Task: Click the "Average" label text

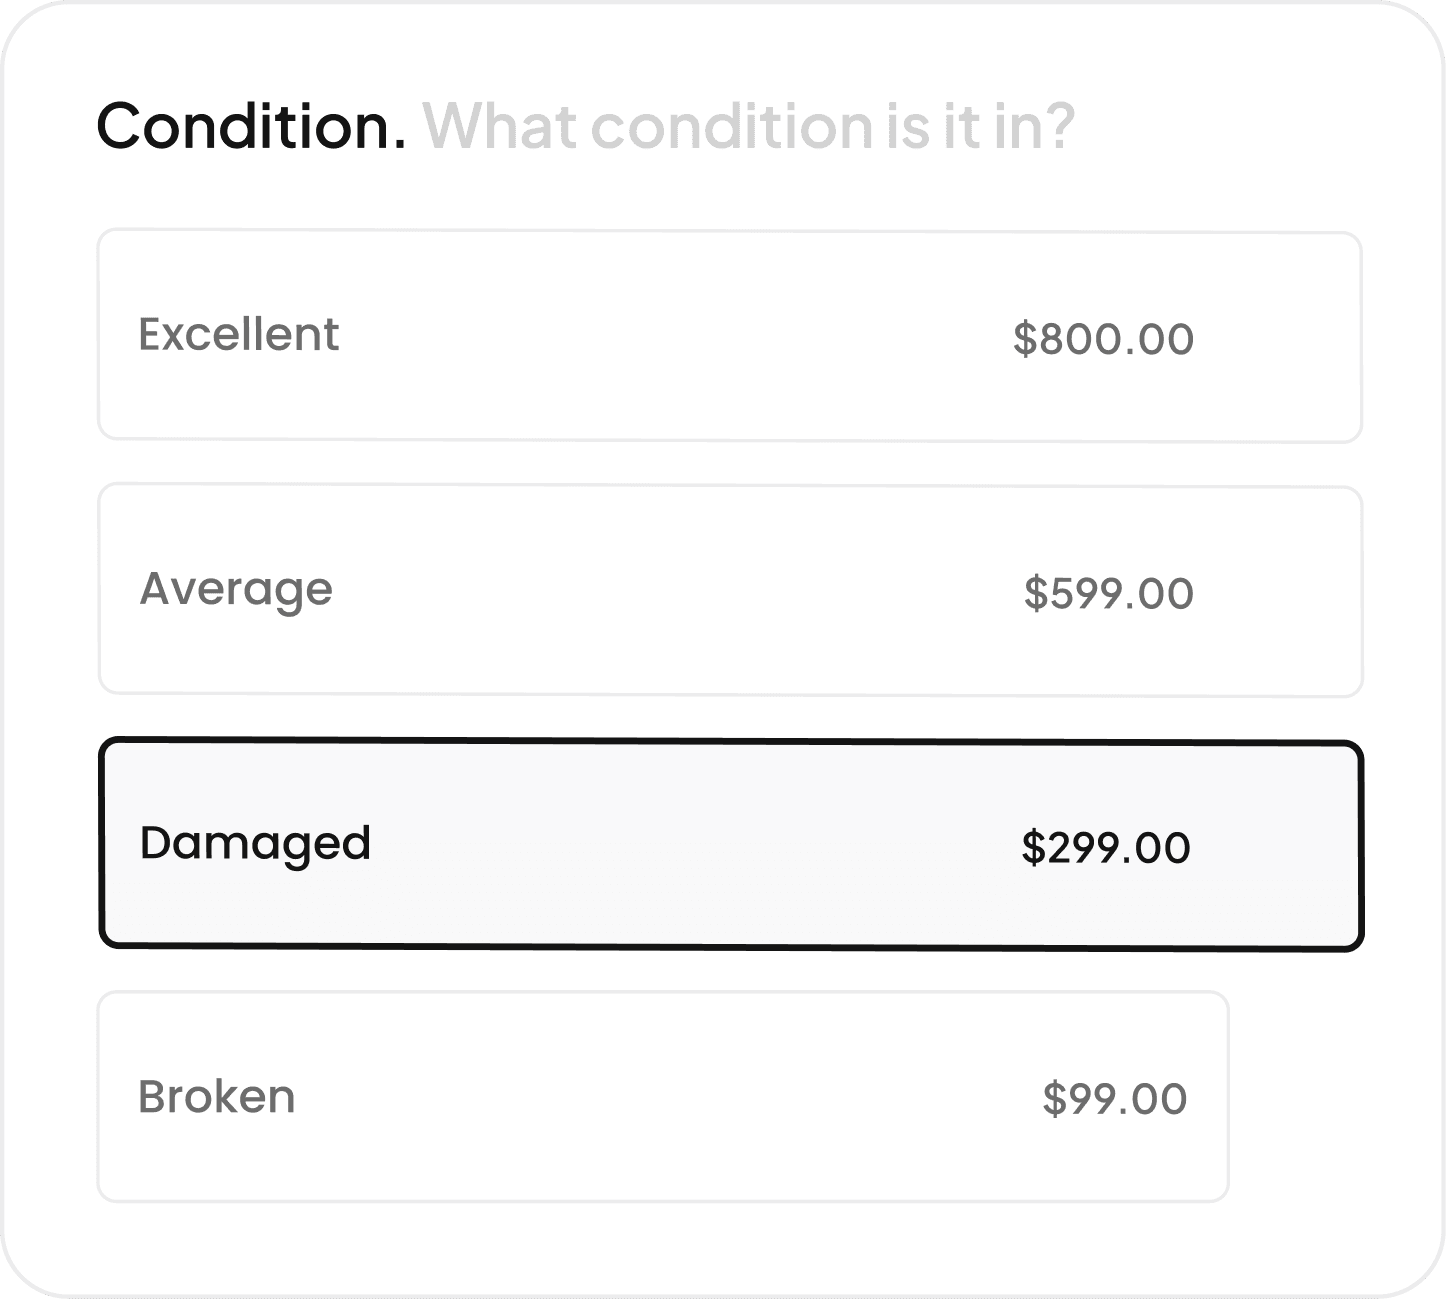Action: point(236,589)
